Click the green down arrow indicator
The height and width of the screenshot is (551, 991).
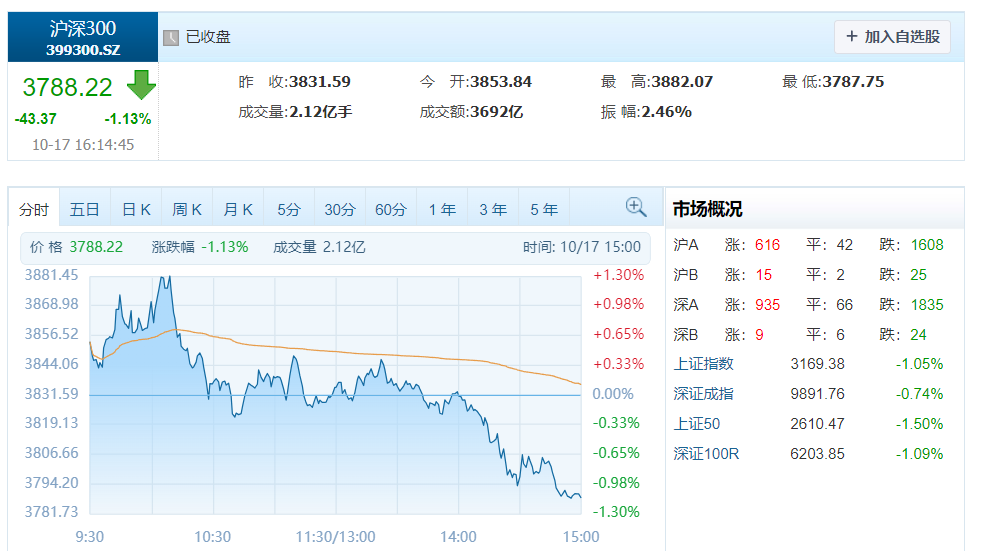tap(141, 85)
